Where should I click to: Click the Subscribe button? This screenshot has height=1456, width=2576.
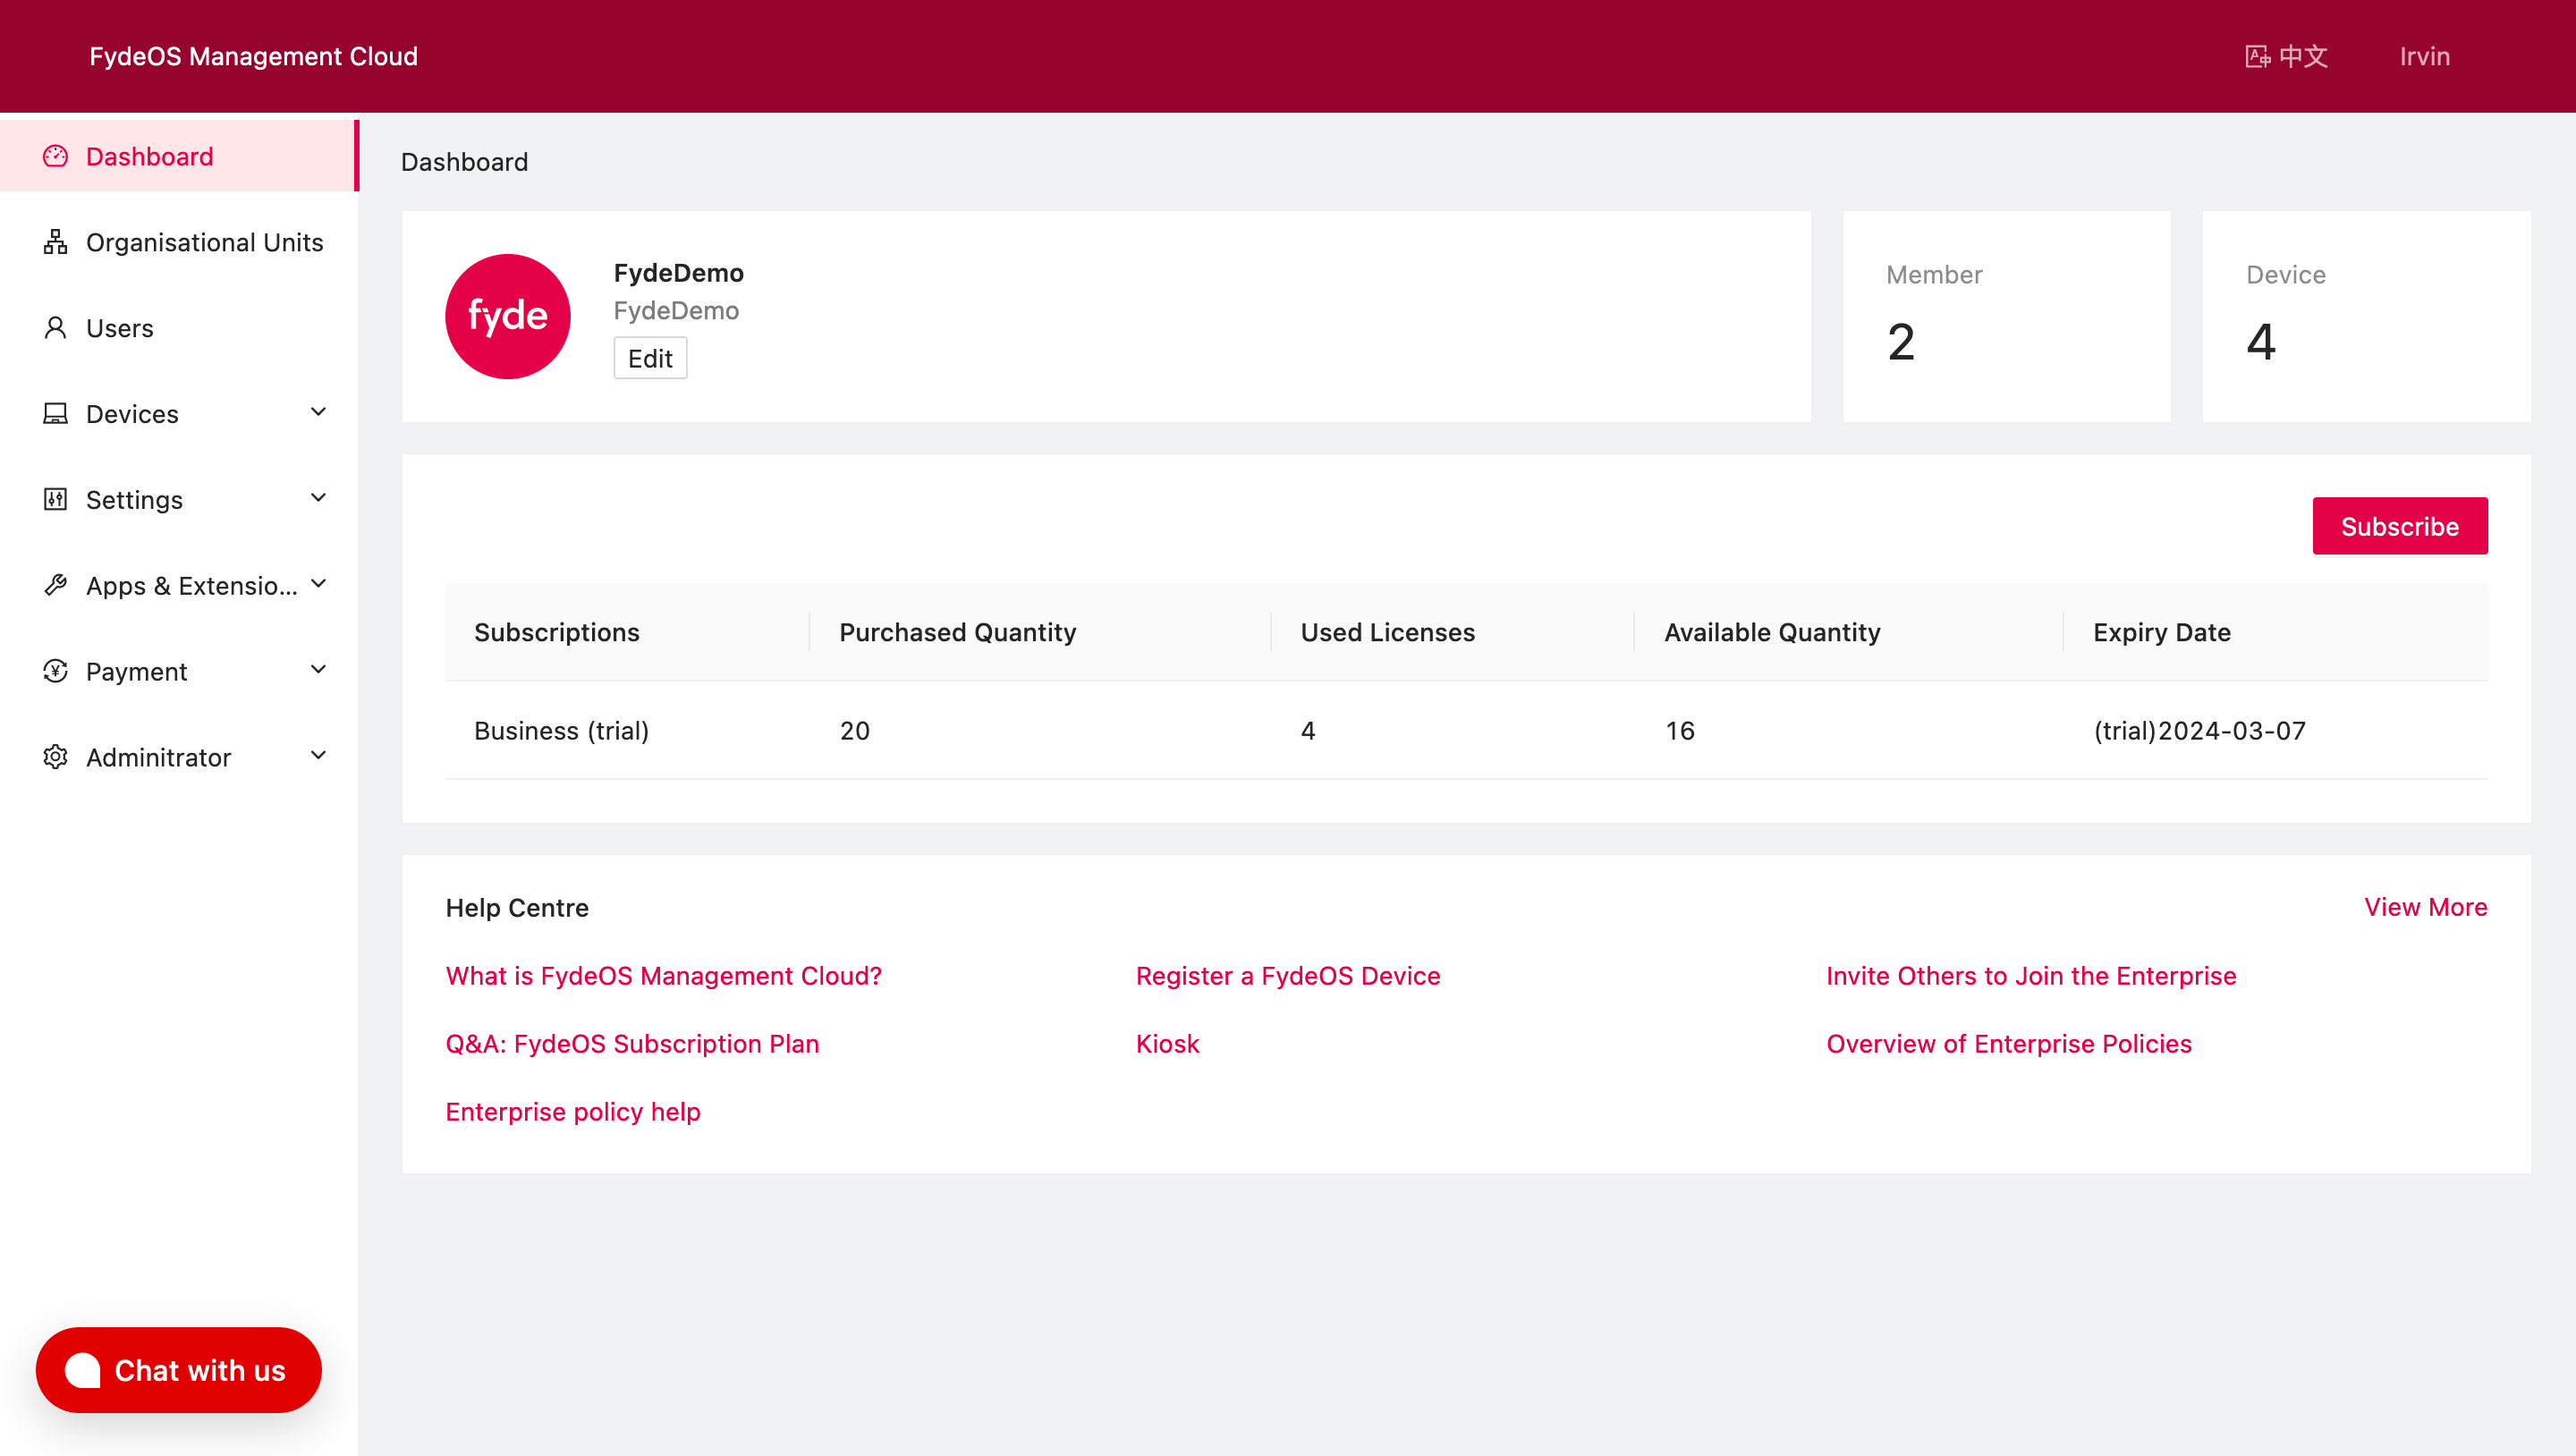click(2399, 526)
